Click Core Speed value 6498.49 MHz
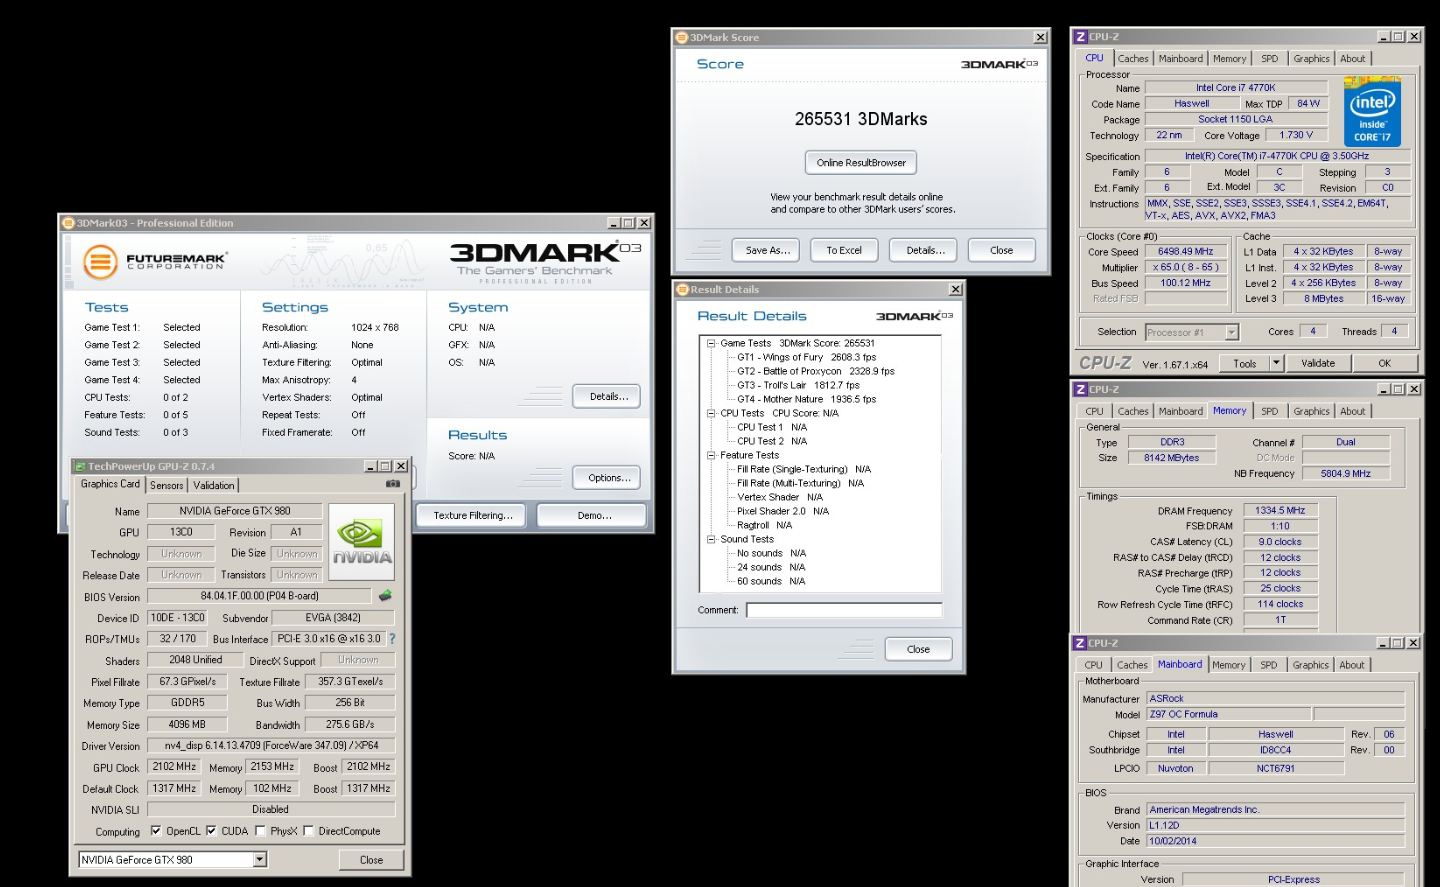The image size is (1440, 887). (x=1185, y=252)
